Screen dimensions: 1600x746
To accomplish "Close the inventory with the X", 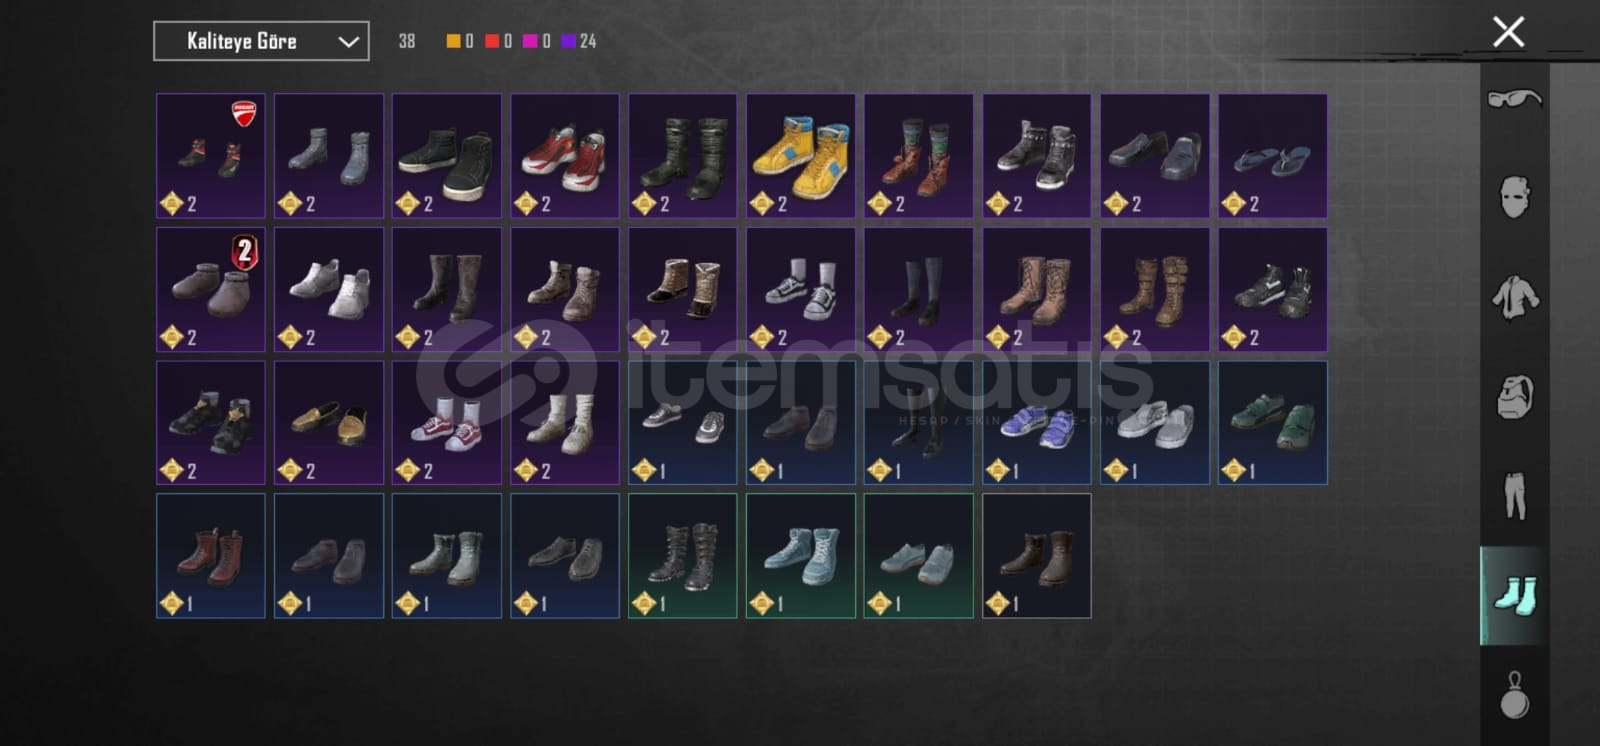I will click(x=1508, y=32).
